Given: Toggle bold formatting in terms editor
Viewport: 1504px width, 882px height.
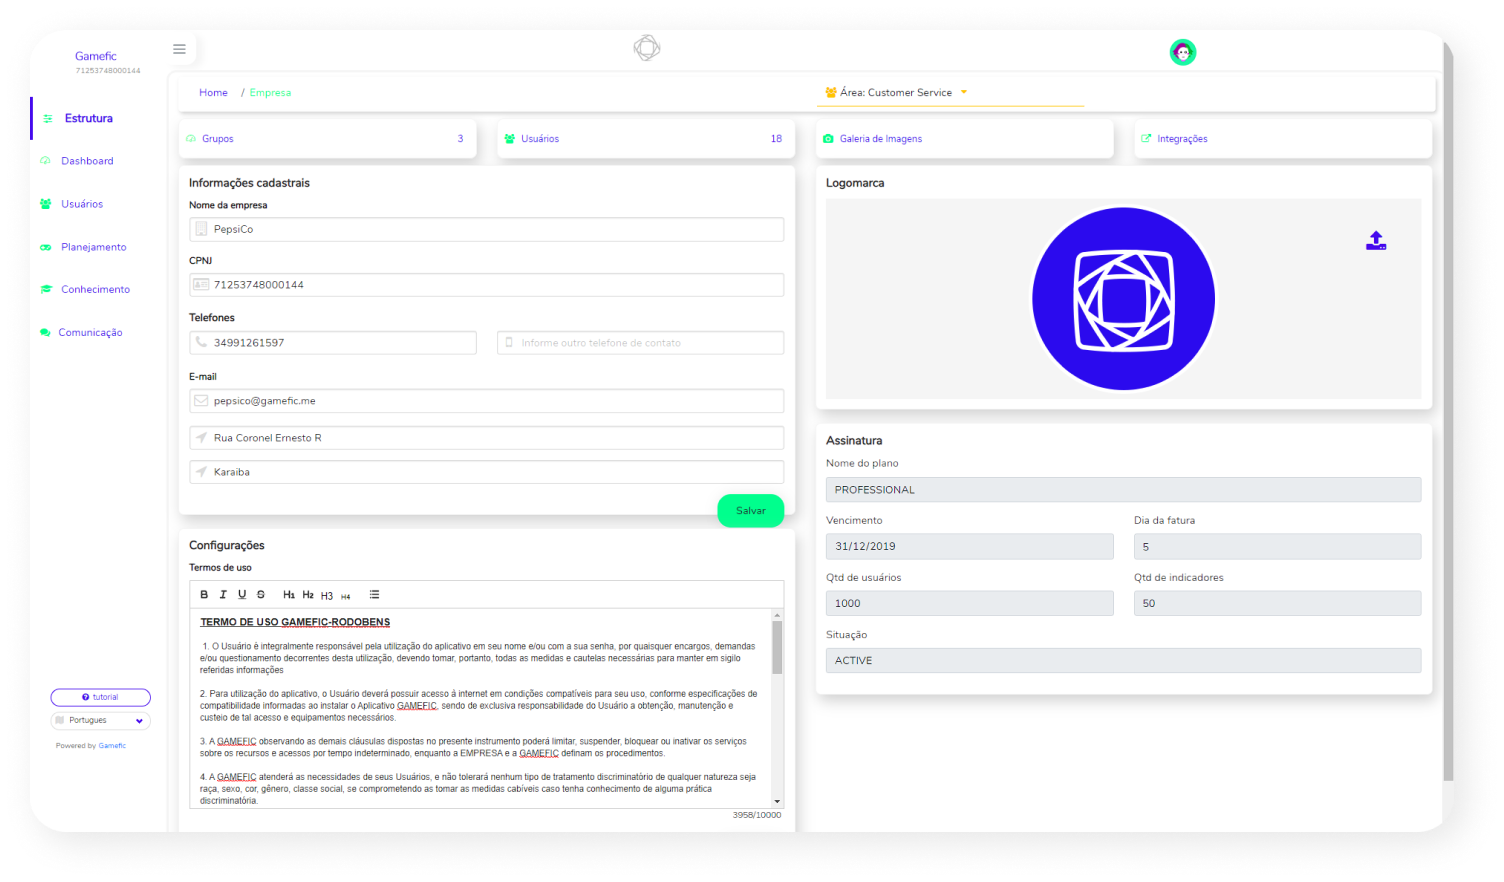Looking at the screenshot, I should click(204, 595).
